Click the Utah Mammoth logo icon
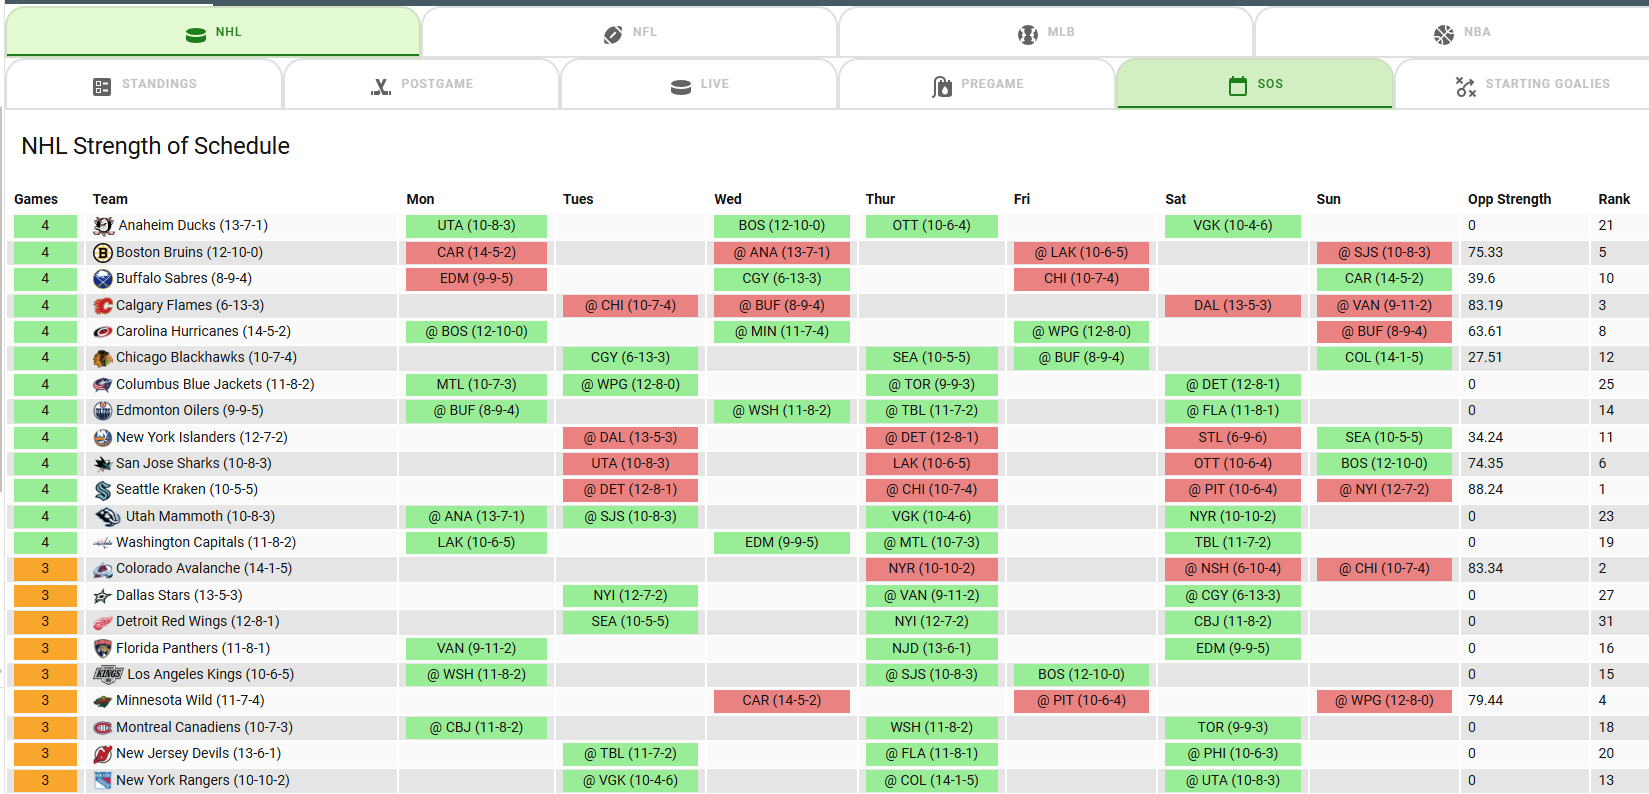The width and height of the screenshot is (1649, 794). pyautogui.click(x=107, y=517)
